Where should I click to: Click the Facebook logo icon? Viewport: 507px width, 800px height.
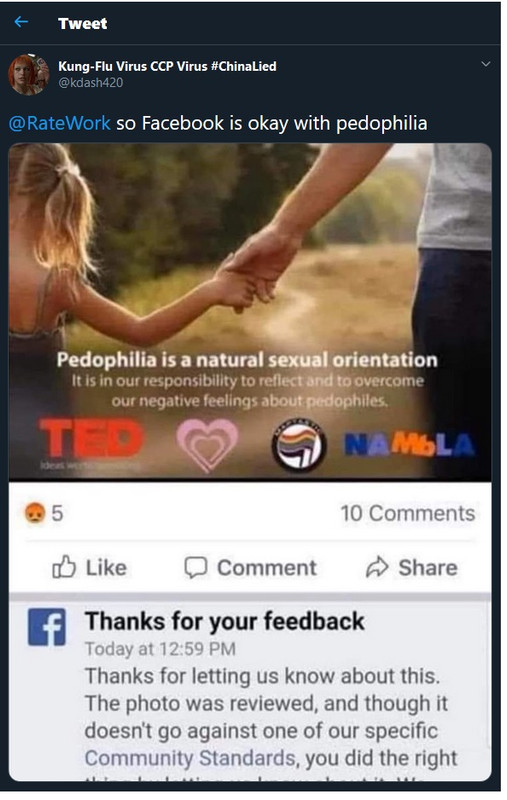(46, 627)
